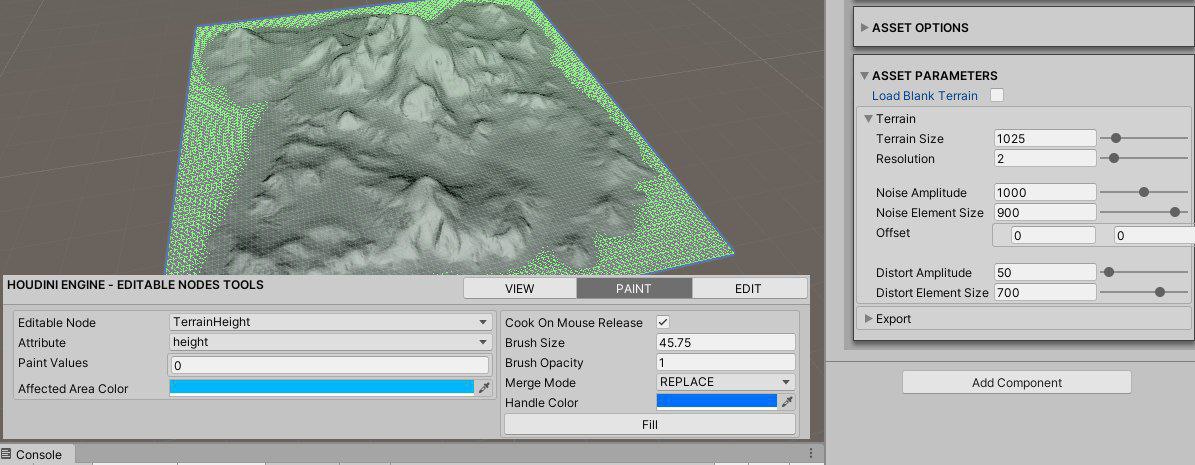
Task: Adjust Distort Amplitude slider
Action: [1143, 272]
